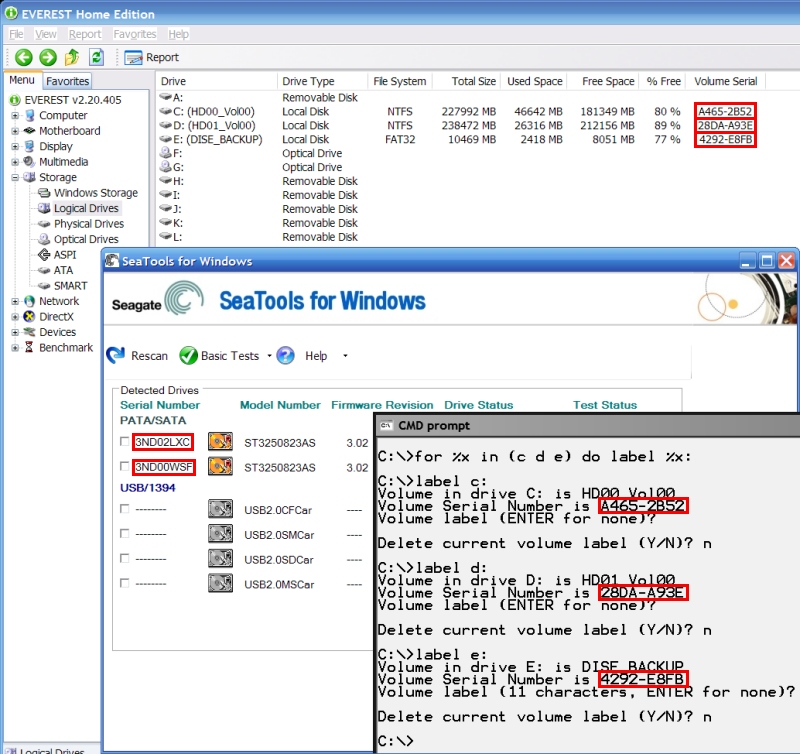Click the drive icon for USB2.0CFCar
This screenshot has width=800, height=754.
pos(220,509)
